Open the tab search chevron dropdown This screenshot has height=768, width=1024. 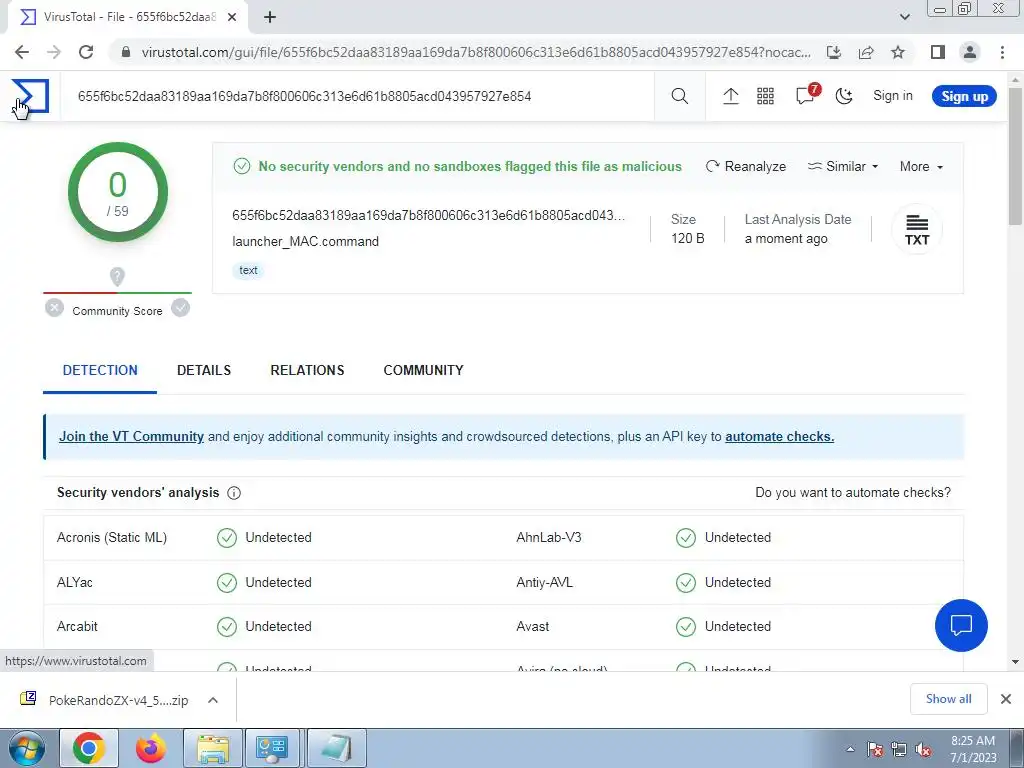tap(904, 17)
